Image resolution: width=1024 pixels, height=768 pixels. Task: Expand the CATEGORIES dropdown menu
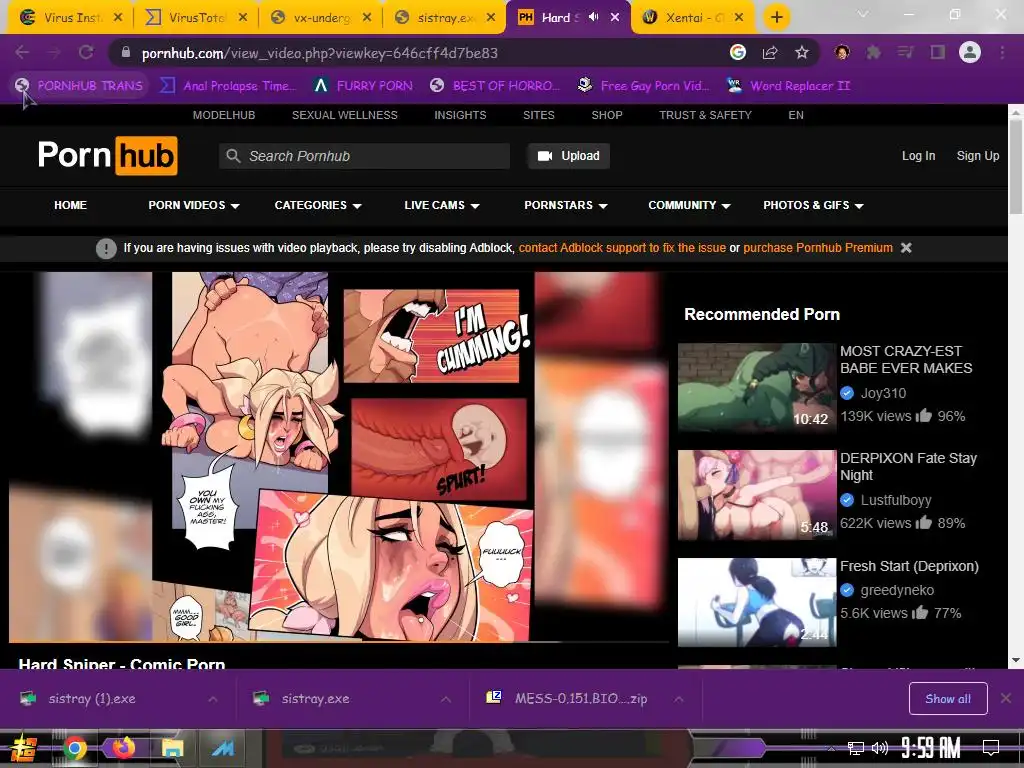pyautogui.click(x=318, y=205)
